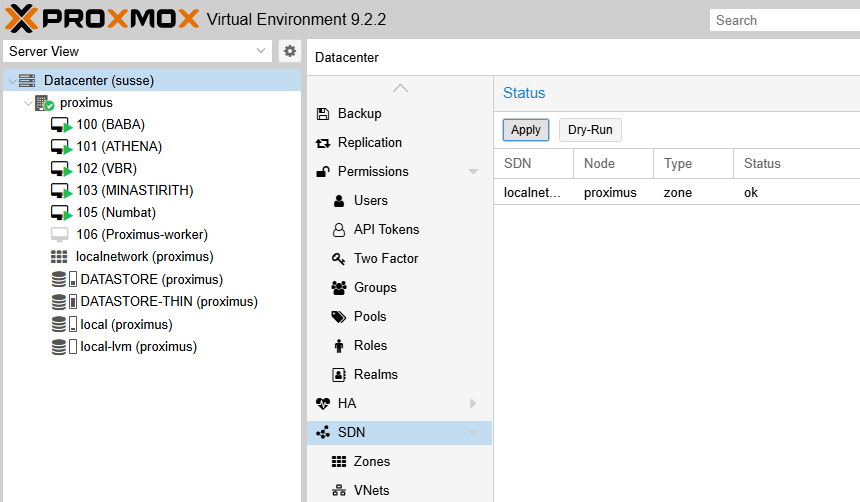This screenshot has height=502, width=860.
Task: Click the local-lvm storage icon
Action: (x=64, y=347)
